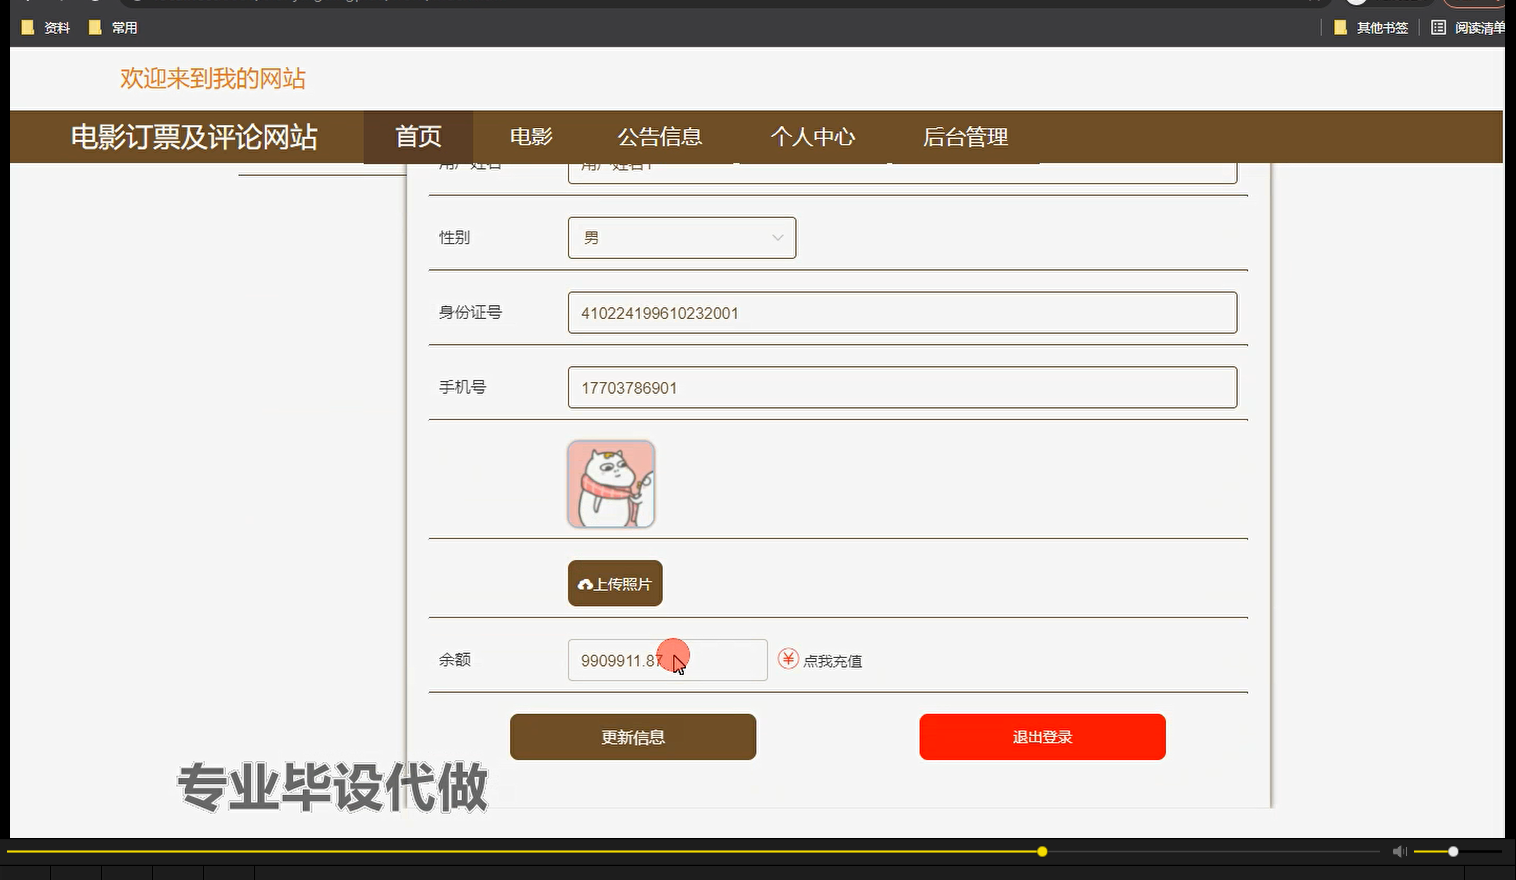Click the 上传照片 upload button
The height and width of the screenshot is (880, 1516).
point(615,583)
